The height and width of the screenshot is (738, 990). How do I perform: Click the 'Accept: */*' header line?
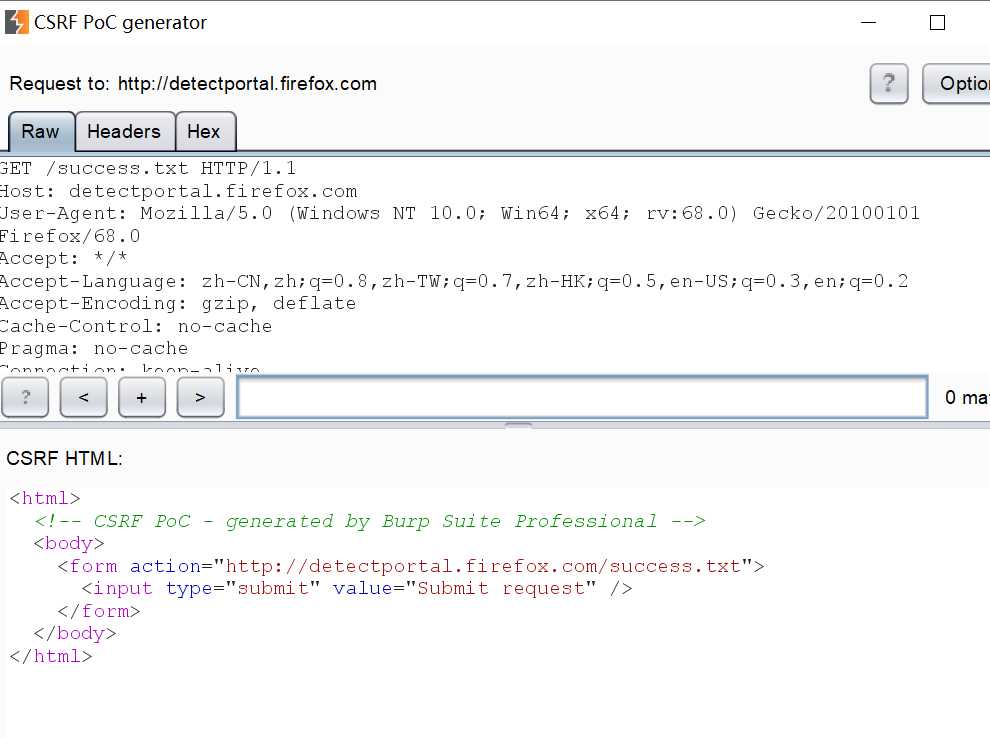pyautogui.click(x=64, y=258)
